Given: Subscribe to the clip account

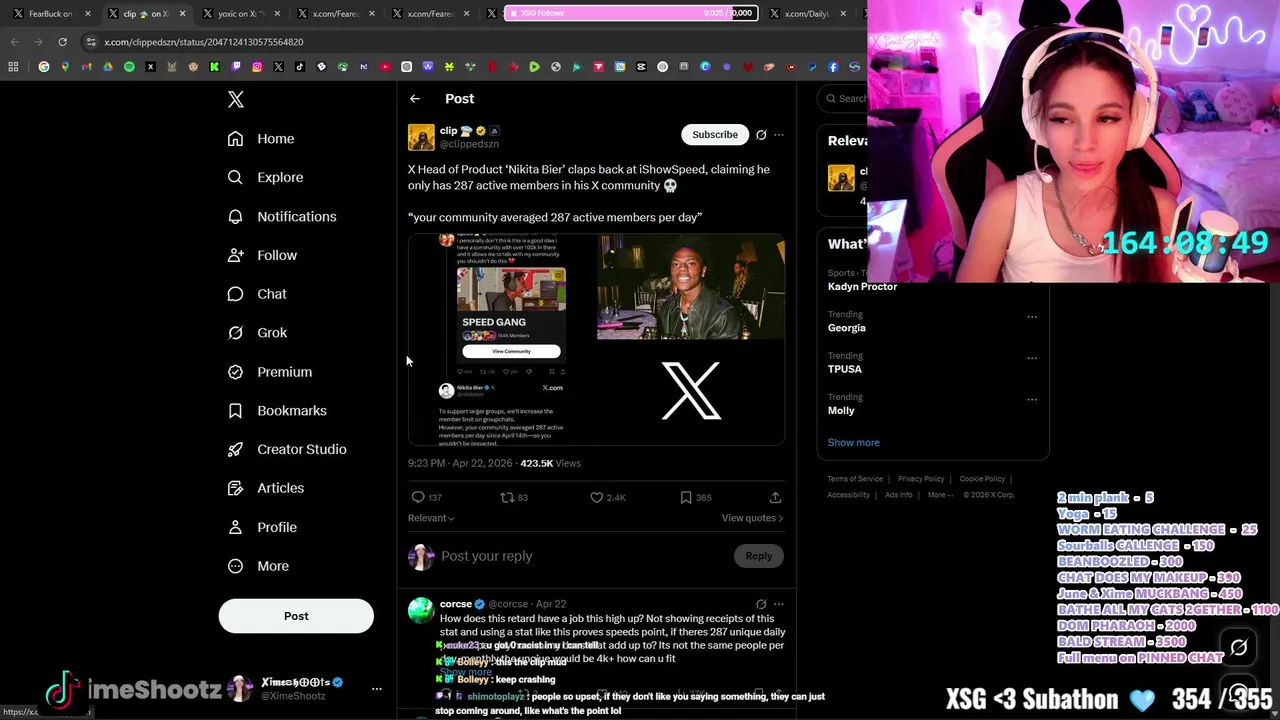Looking at the screenshot, I should tap(715, 134).
